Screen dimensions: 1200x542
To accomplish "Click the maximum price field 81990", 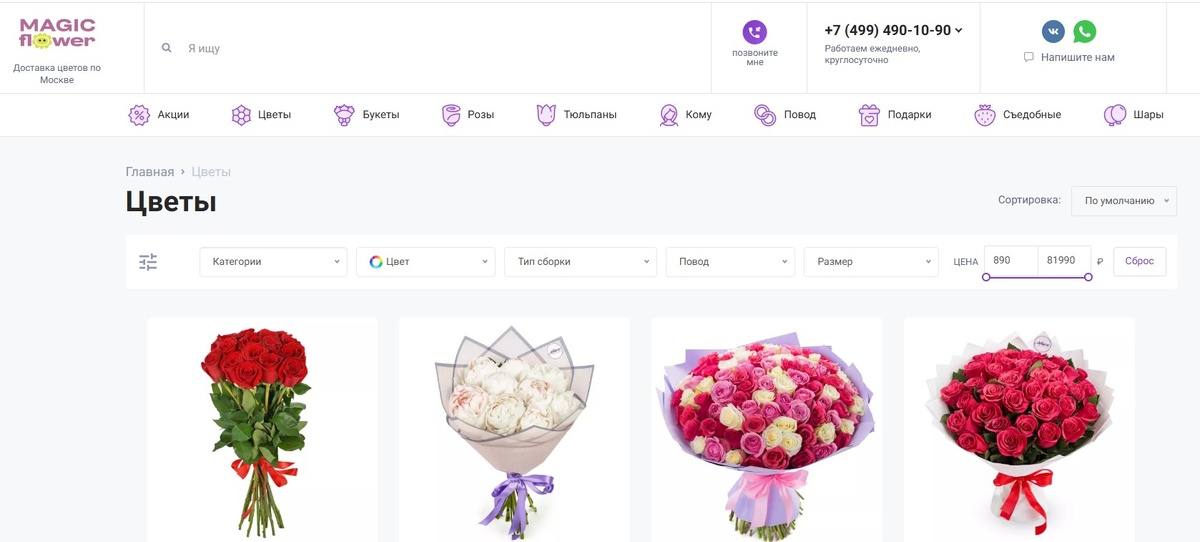I will pos(1064,260).
